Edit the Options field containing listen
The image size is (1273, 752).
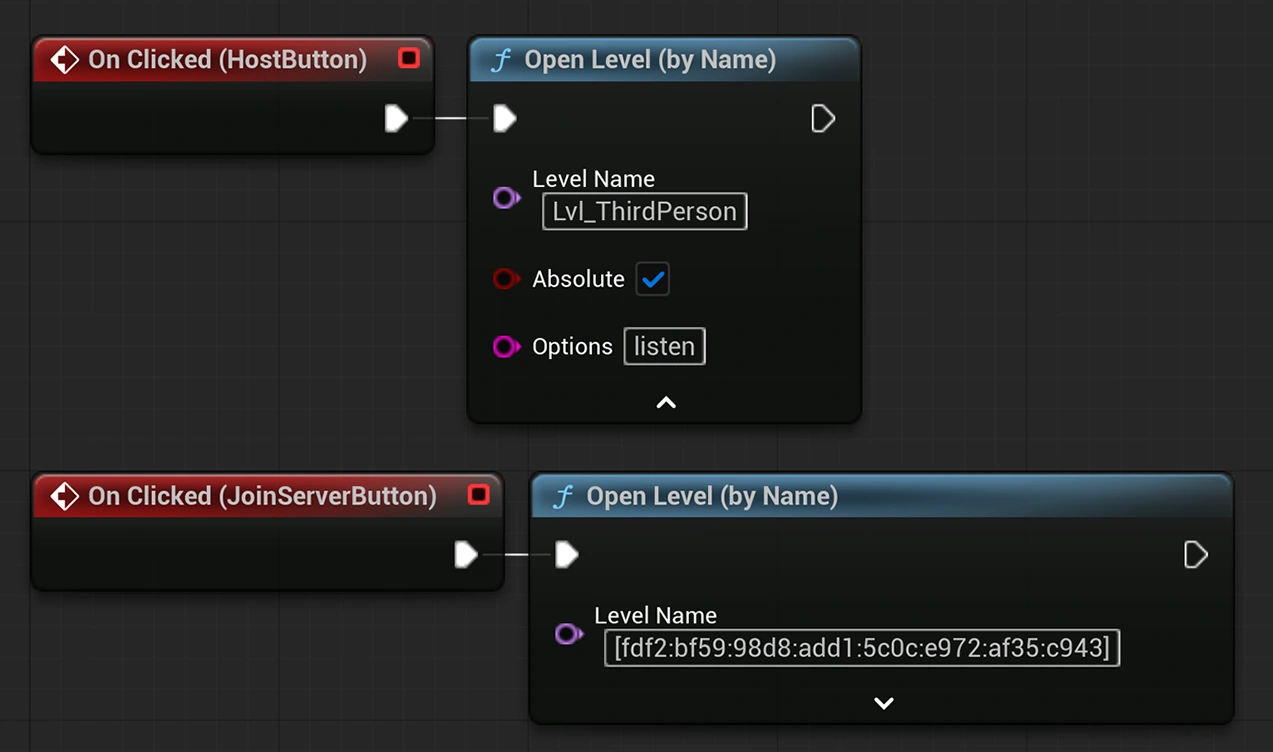tap(665, 346)
